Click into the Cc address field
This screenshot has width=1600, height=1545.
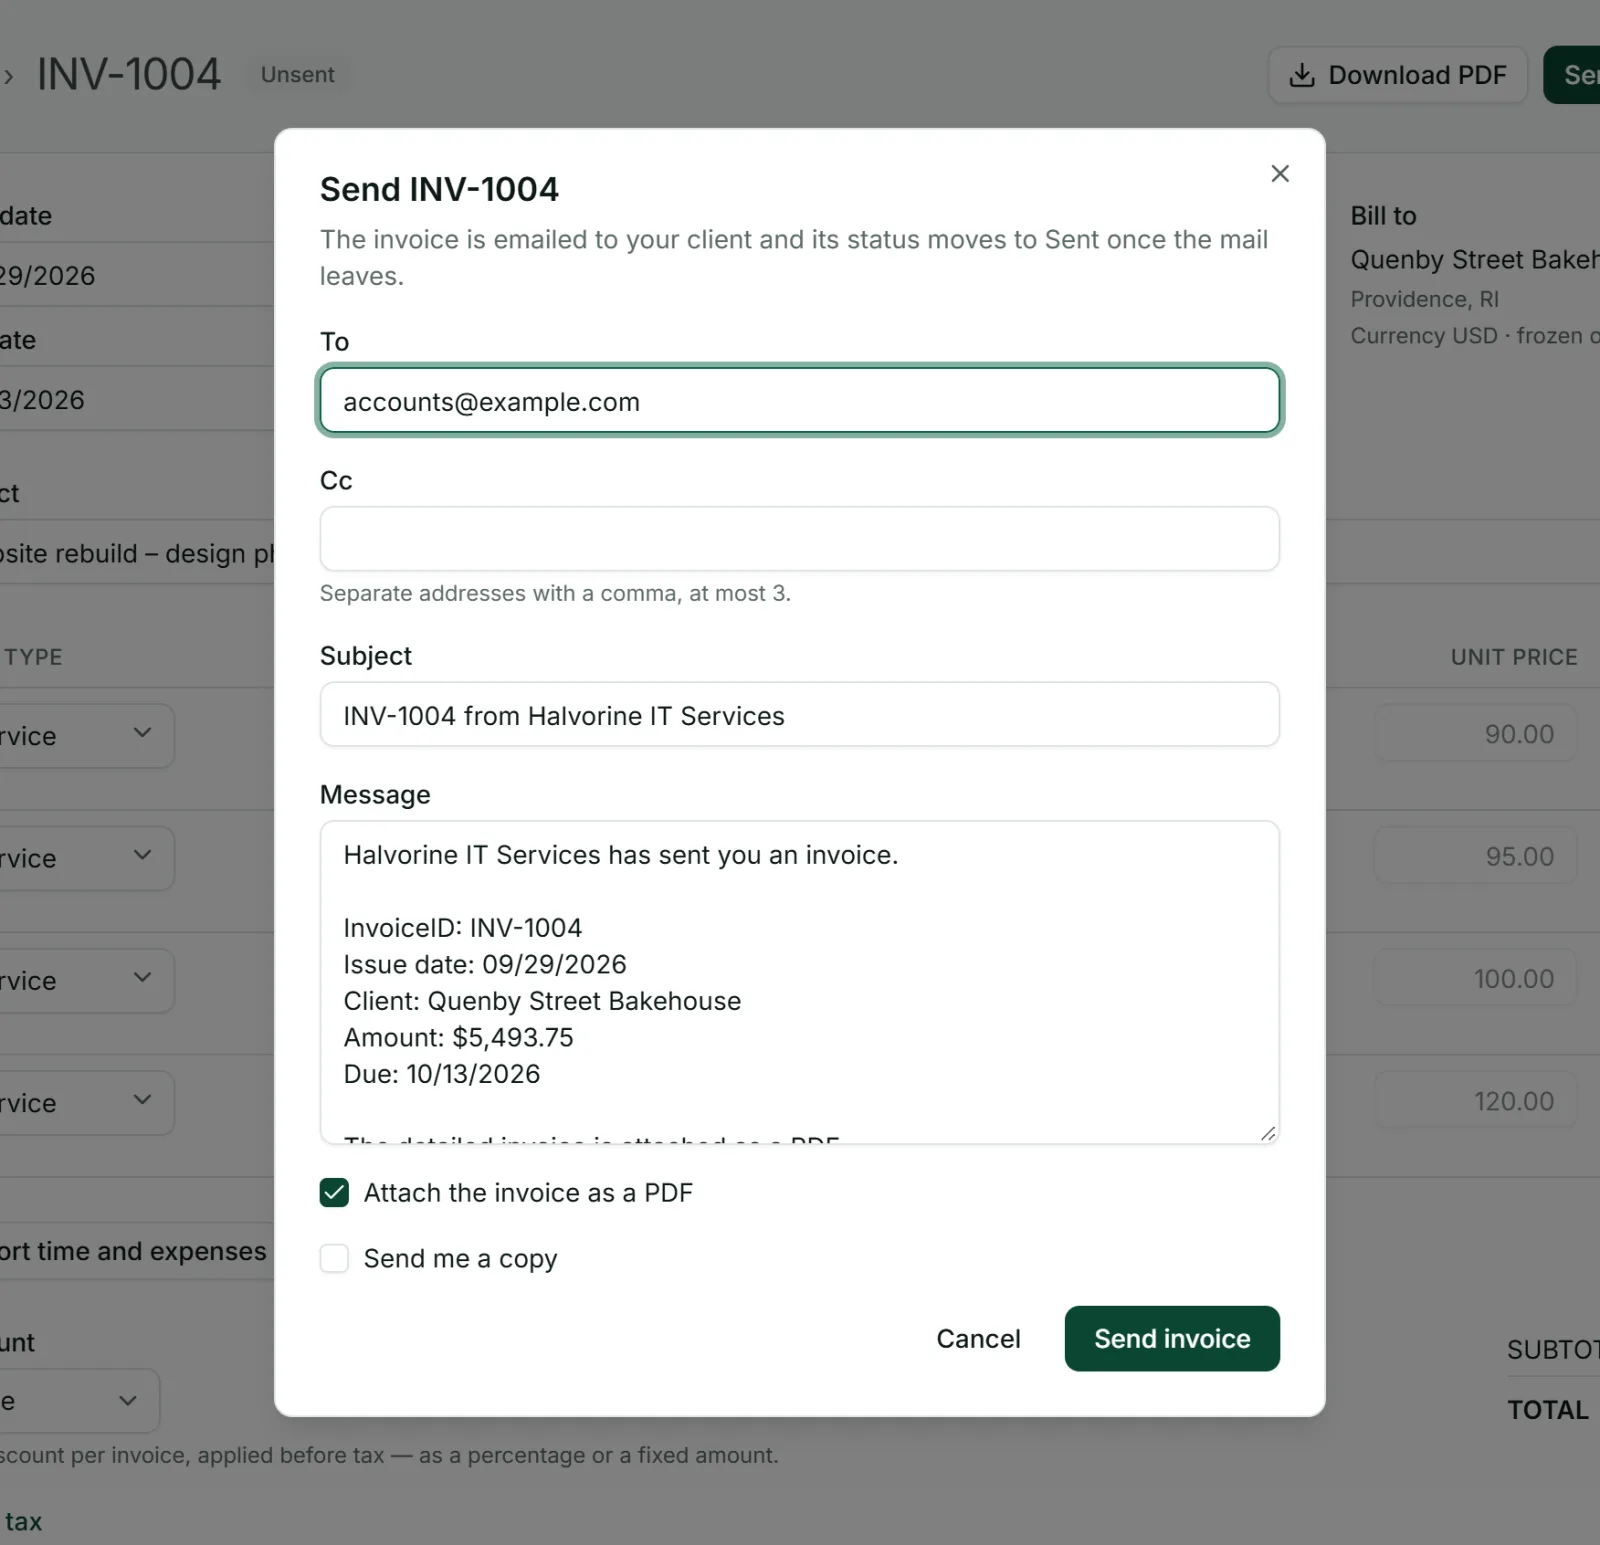pos(800,539)
